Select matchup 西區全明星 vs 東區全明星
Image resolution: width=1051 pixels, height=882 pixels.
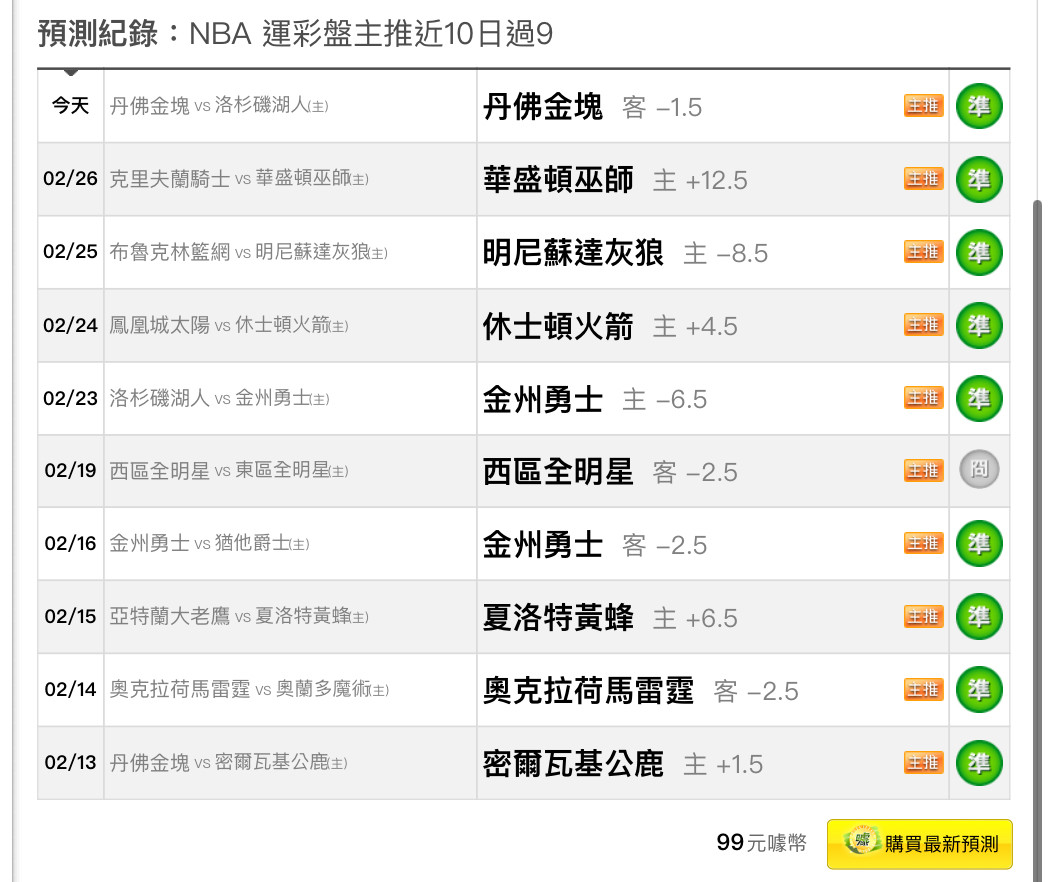tap(229, 470)
